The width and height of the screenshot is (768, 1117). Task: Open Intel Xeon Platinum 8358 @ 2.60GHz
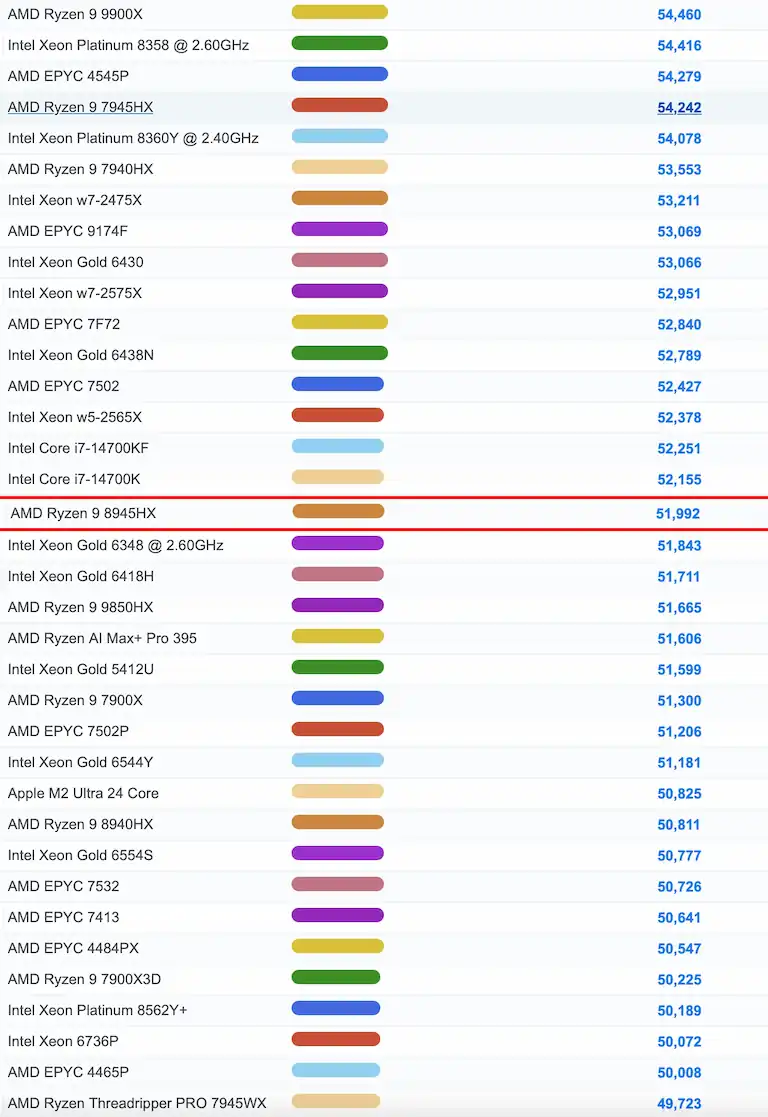(128, 45)
